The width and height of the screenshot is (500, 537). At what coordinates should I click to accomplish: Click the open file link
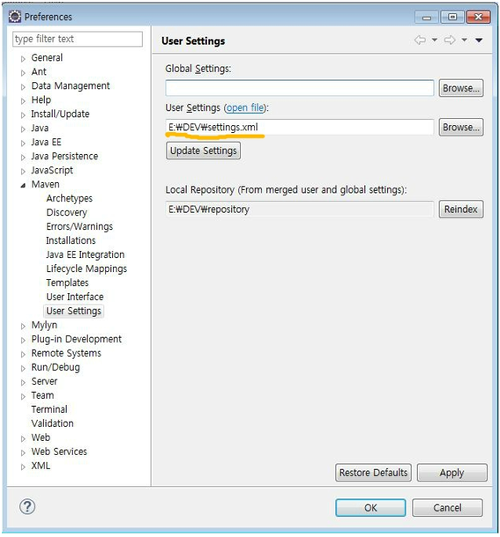click(245, 108)
